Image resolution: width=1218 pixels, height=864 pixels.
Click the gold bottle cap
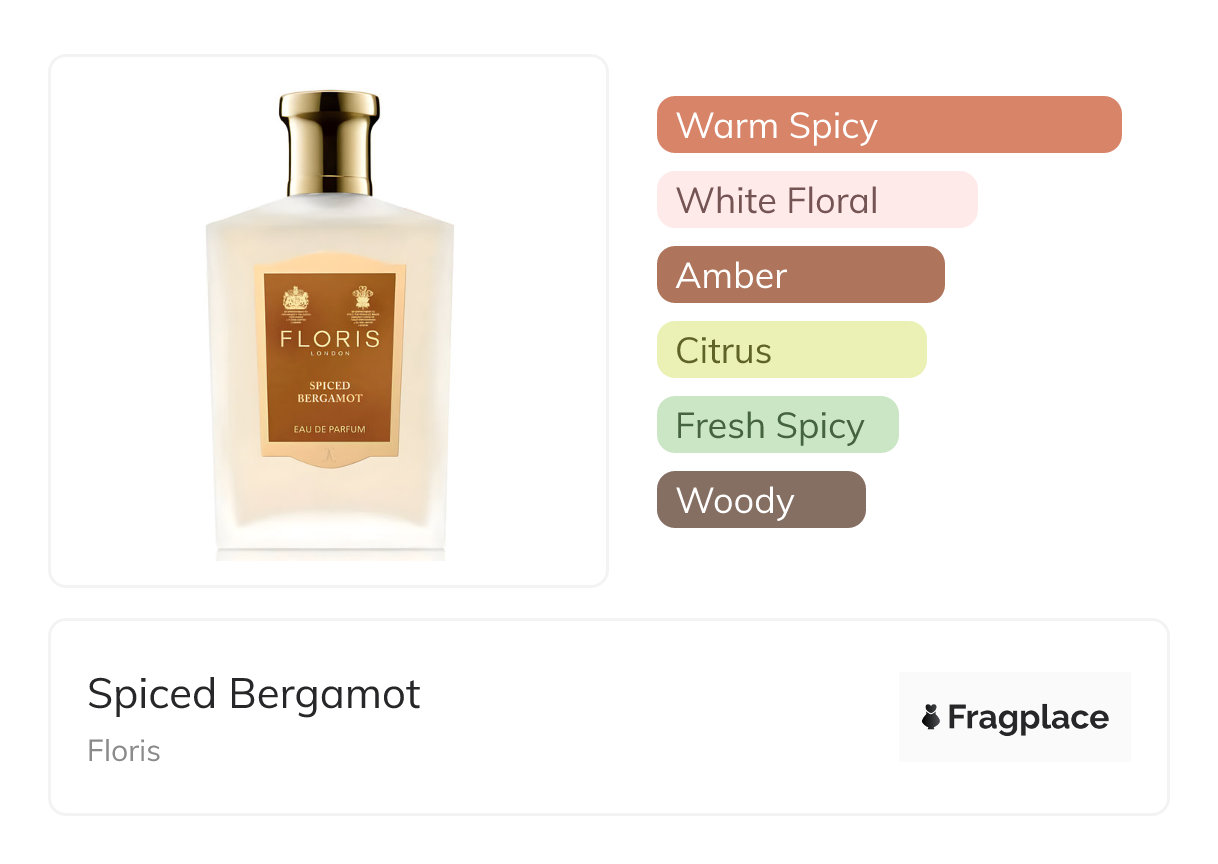pos(329,142)
